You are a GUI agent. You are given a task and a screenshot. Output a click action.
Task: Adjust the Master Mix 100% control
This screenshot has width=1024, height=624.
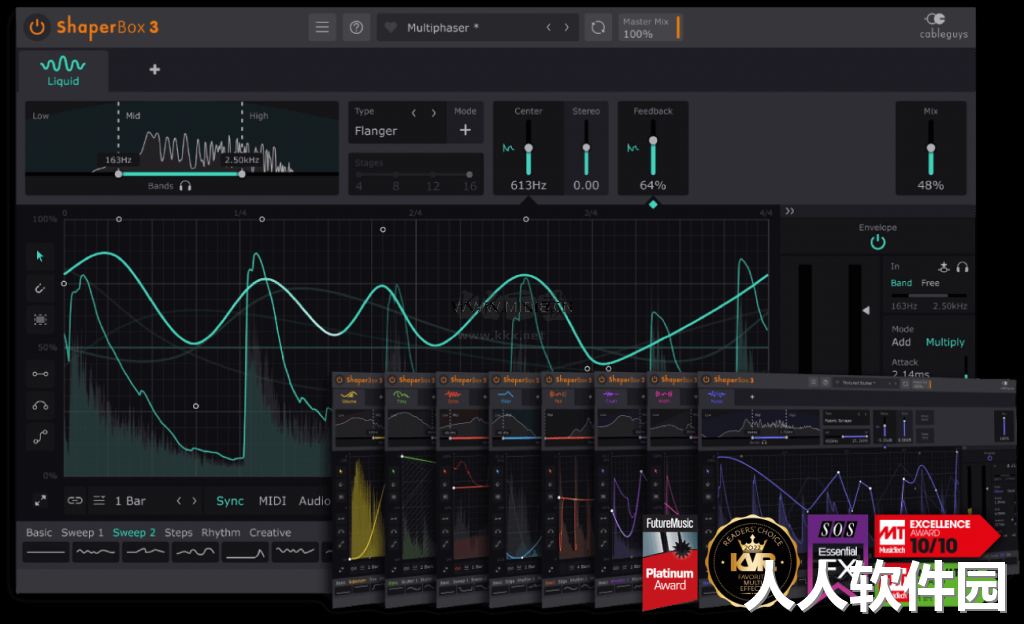(x=650, y=27)
